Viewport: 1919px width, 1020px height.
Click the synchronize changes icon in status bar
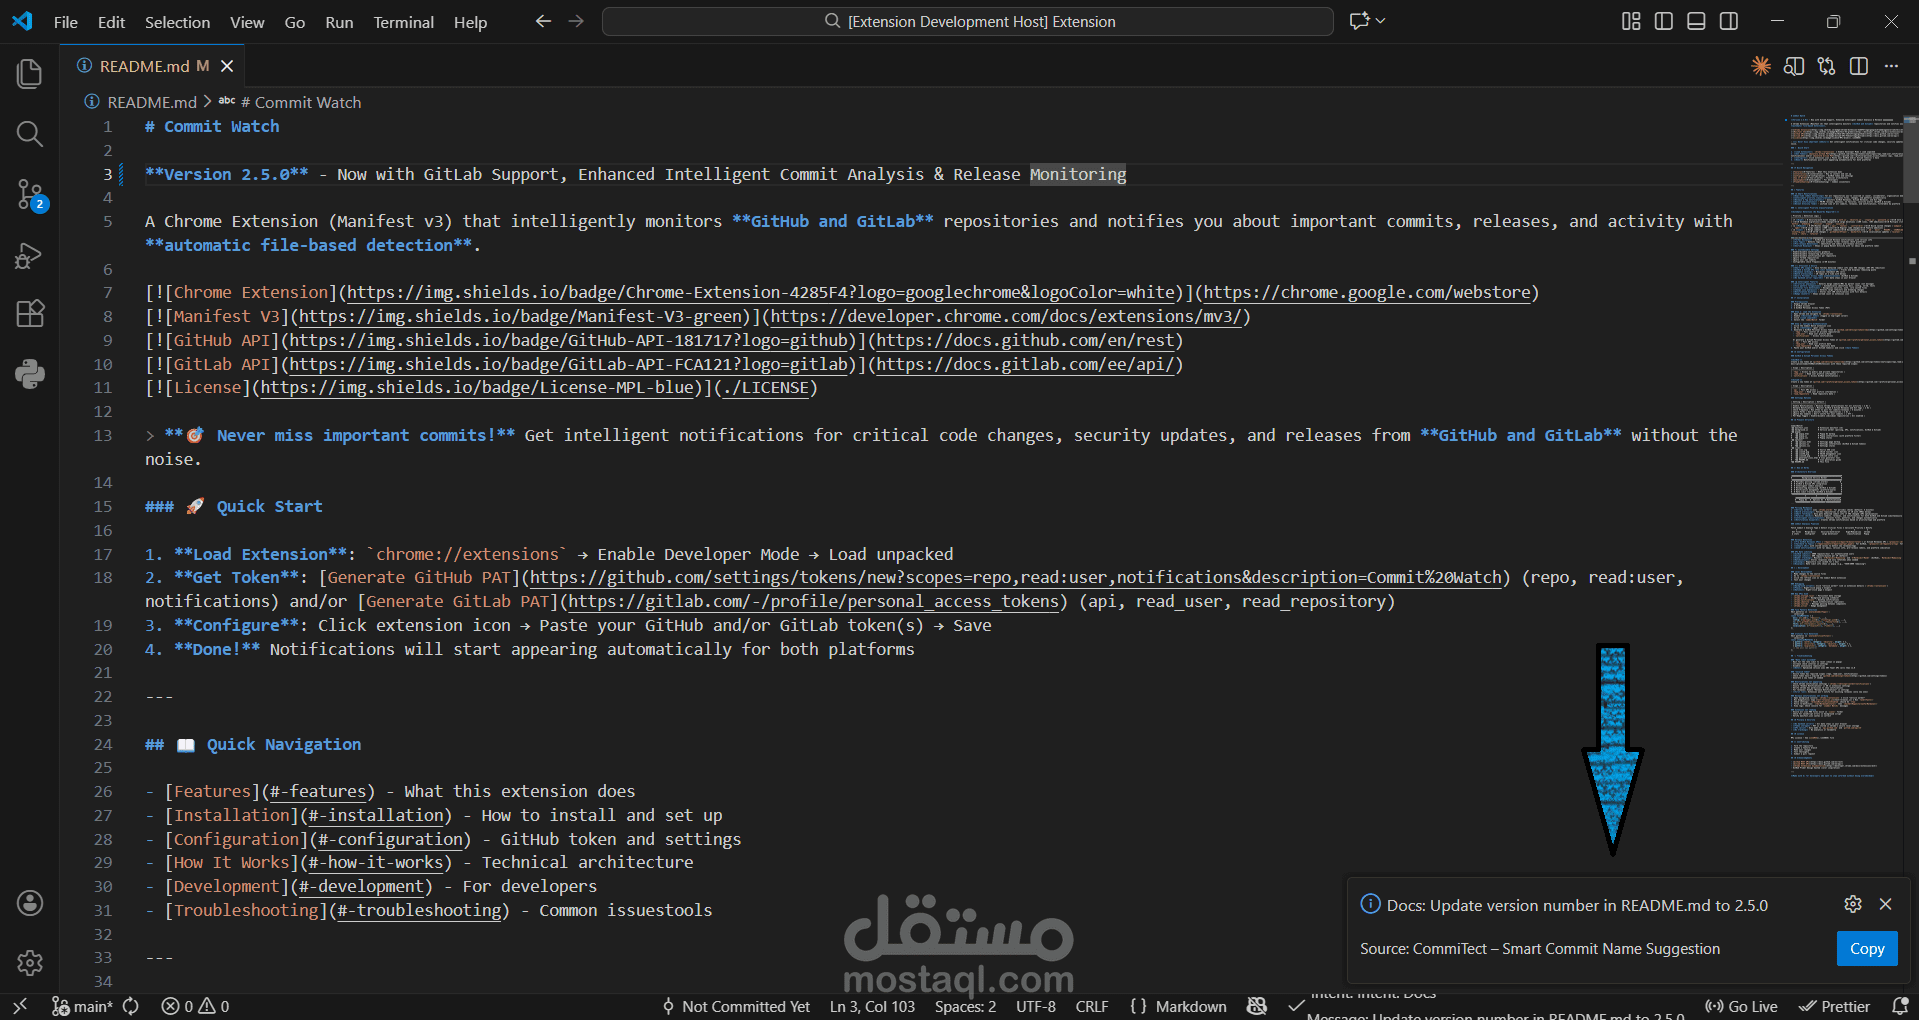pos(131,1006)
